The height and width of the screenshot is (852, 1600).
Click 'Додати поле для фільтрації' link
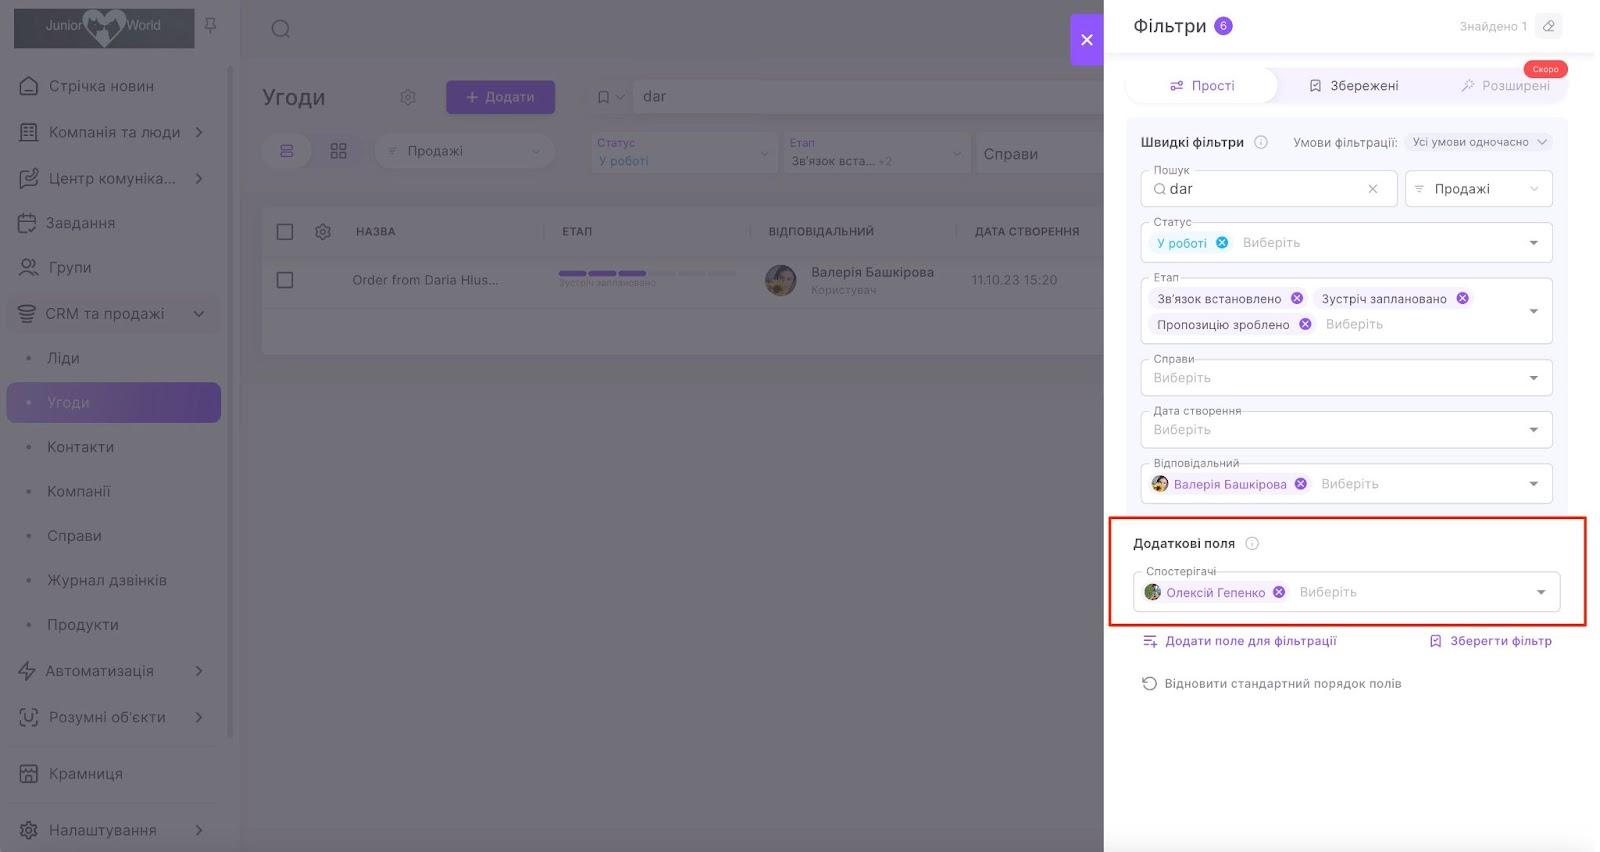pyautogui.click(x=1240, y=641)
